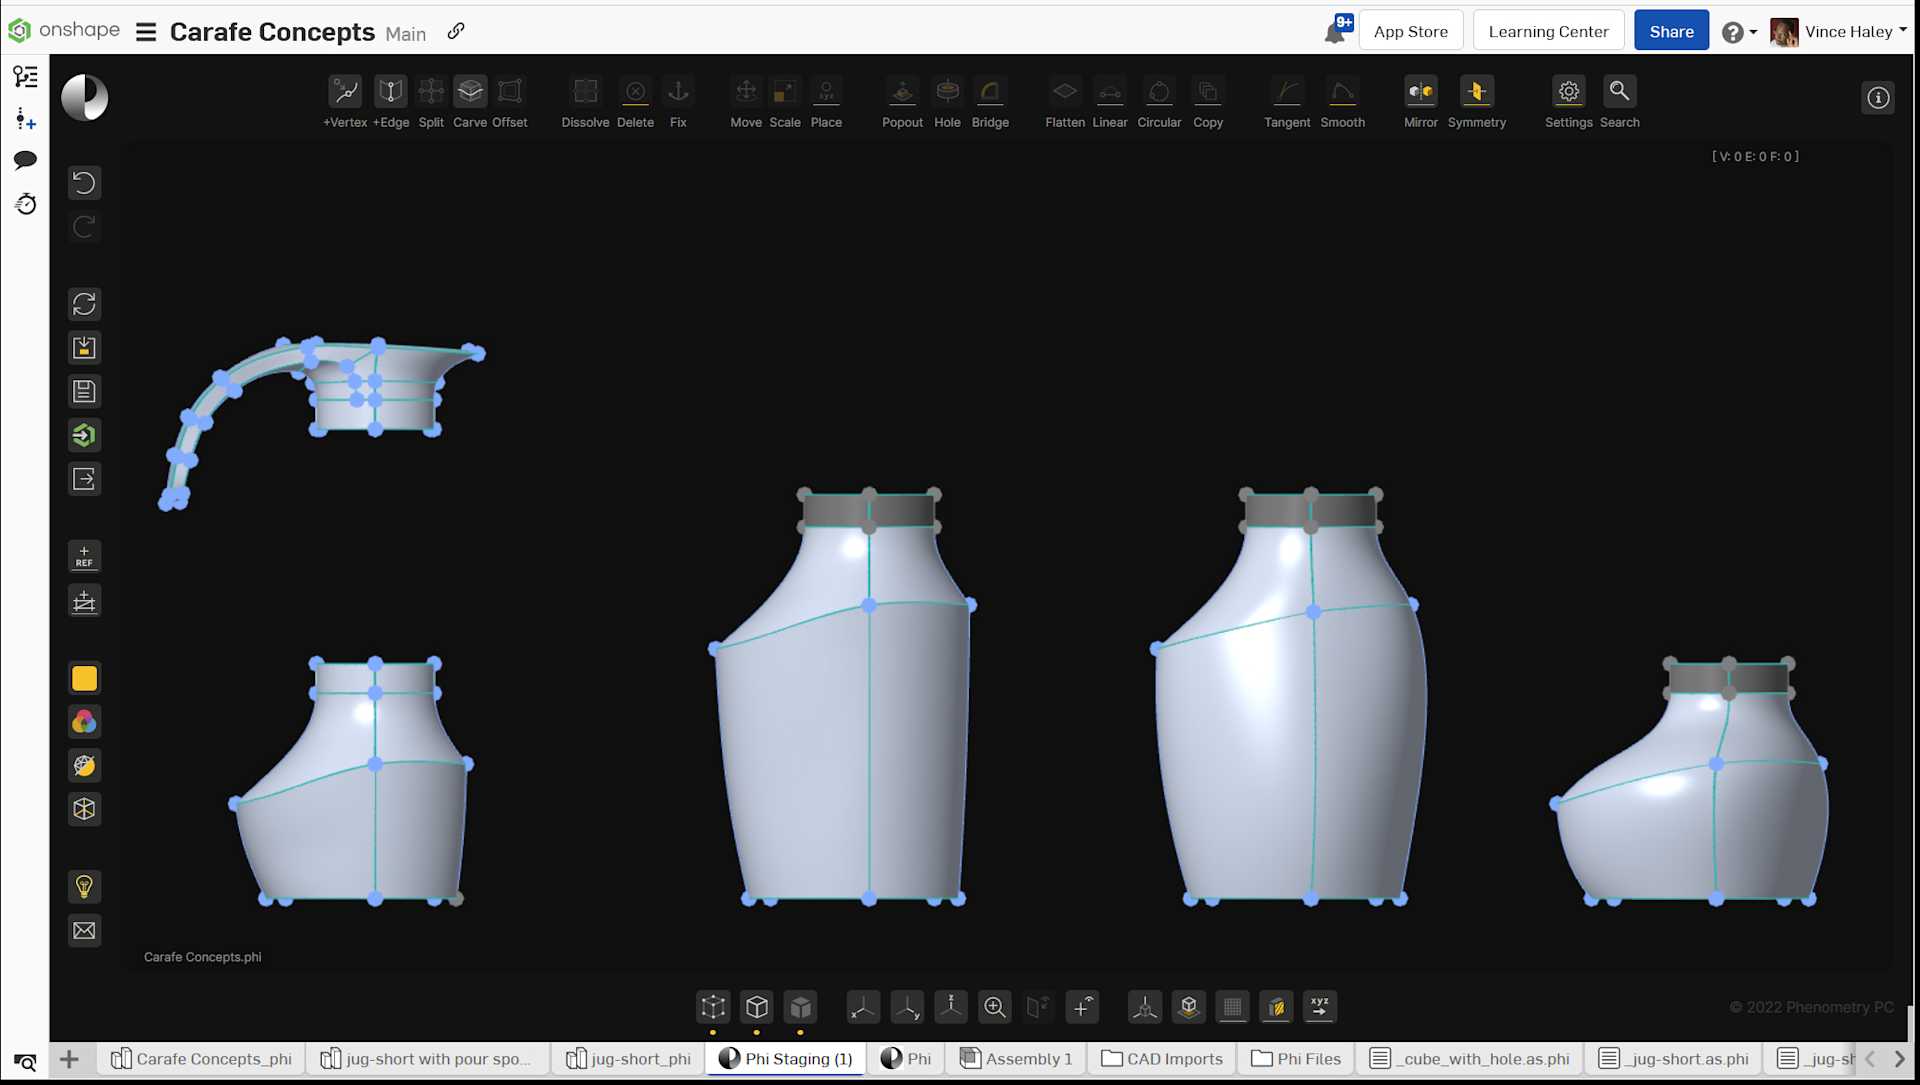
Task: Toggle shaded-with-edges display mode
Action: (x=756, y=1007)
